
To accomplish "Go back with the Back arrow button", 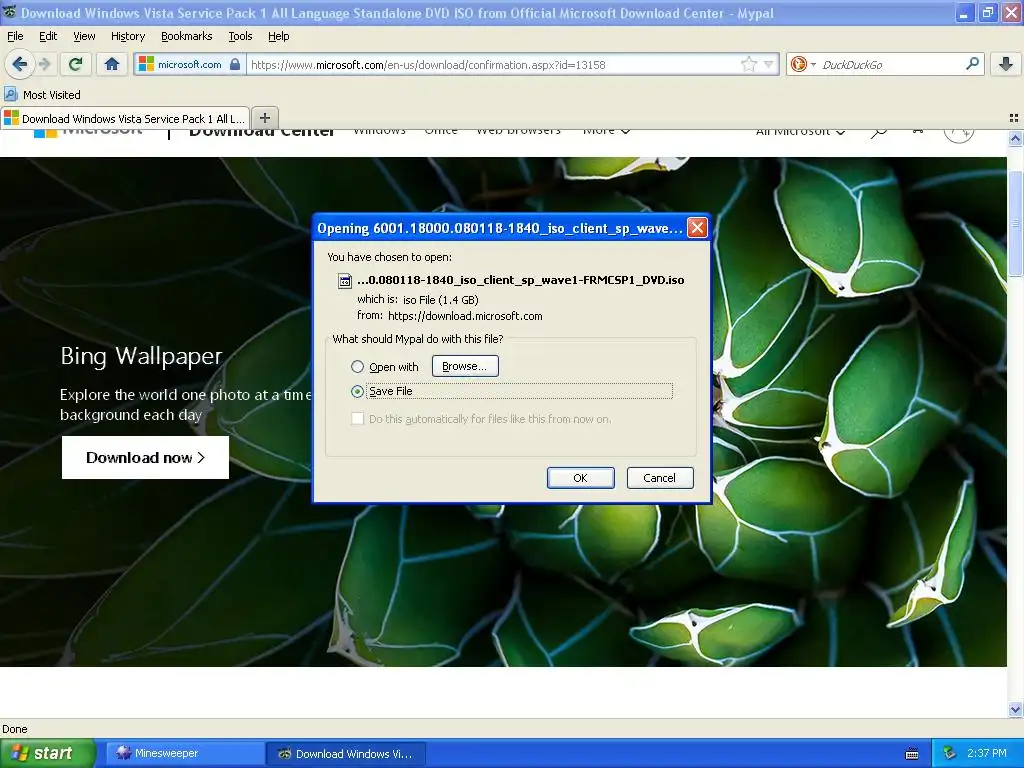I will [19, 64].
